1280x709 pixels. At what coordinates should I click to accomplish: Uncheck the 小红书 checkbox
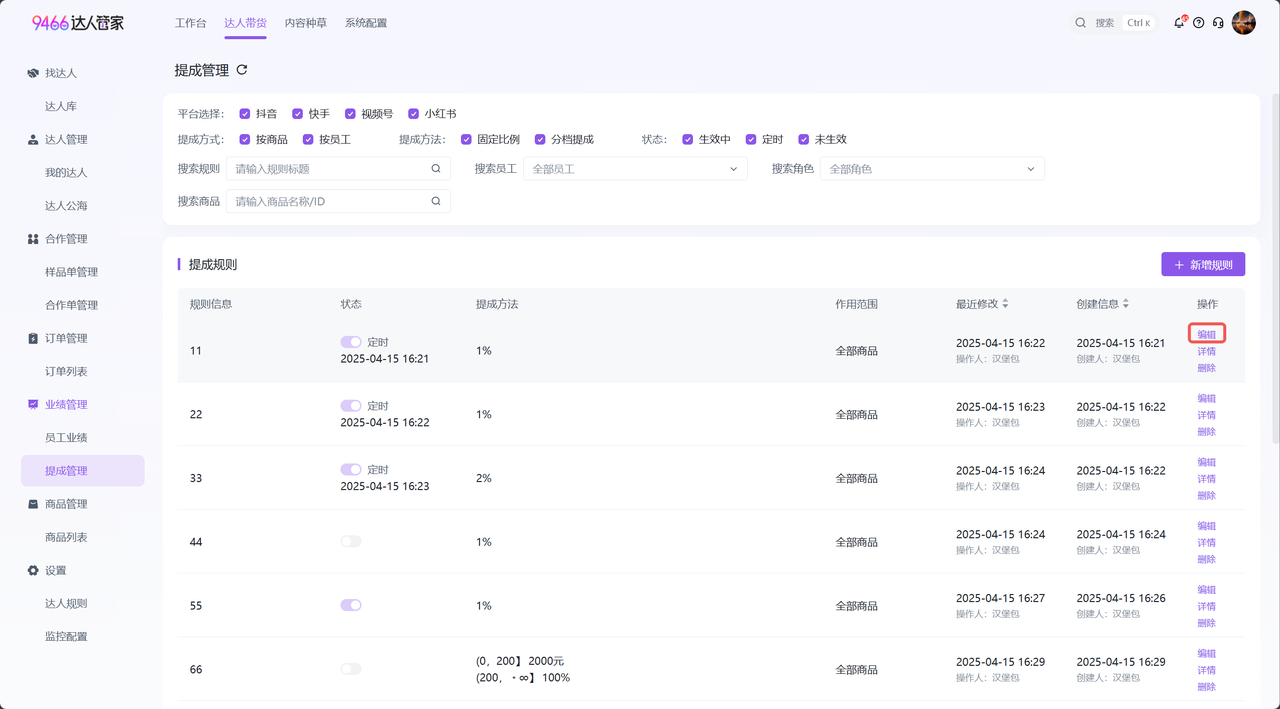click(414, 114)
